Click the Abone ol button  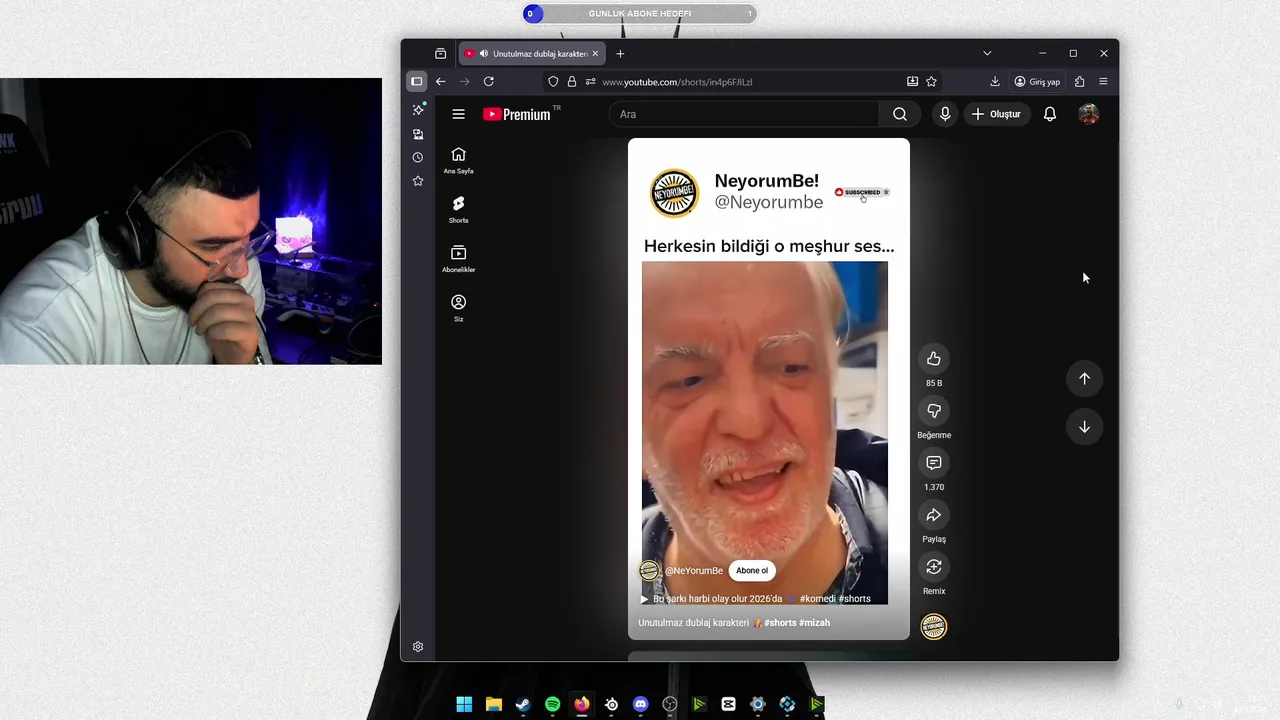coord(752,571)
